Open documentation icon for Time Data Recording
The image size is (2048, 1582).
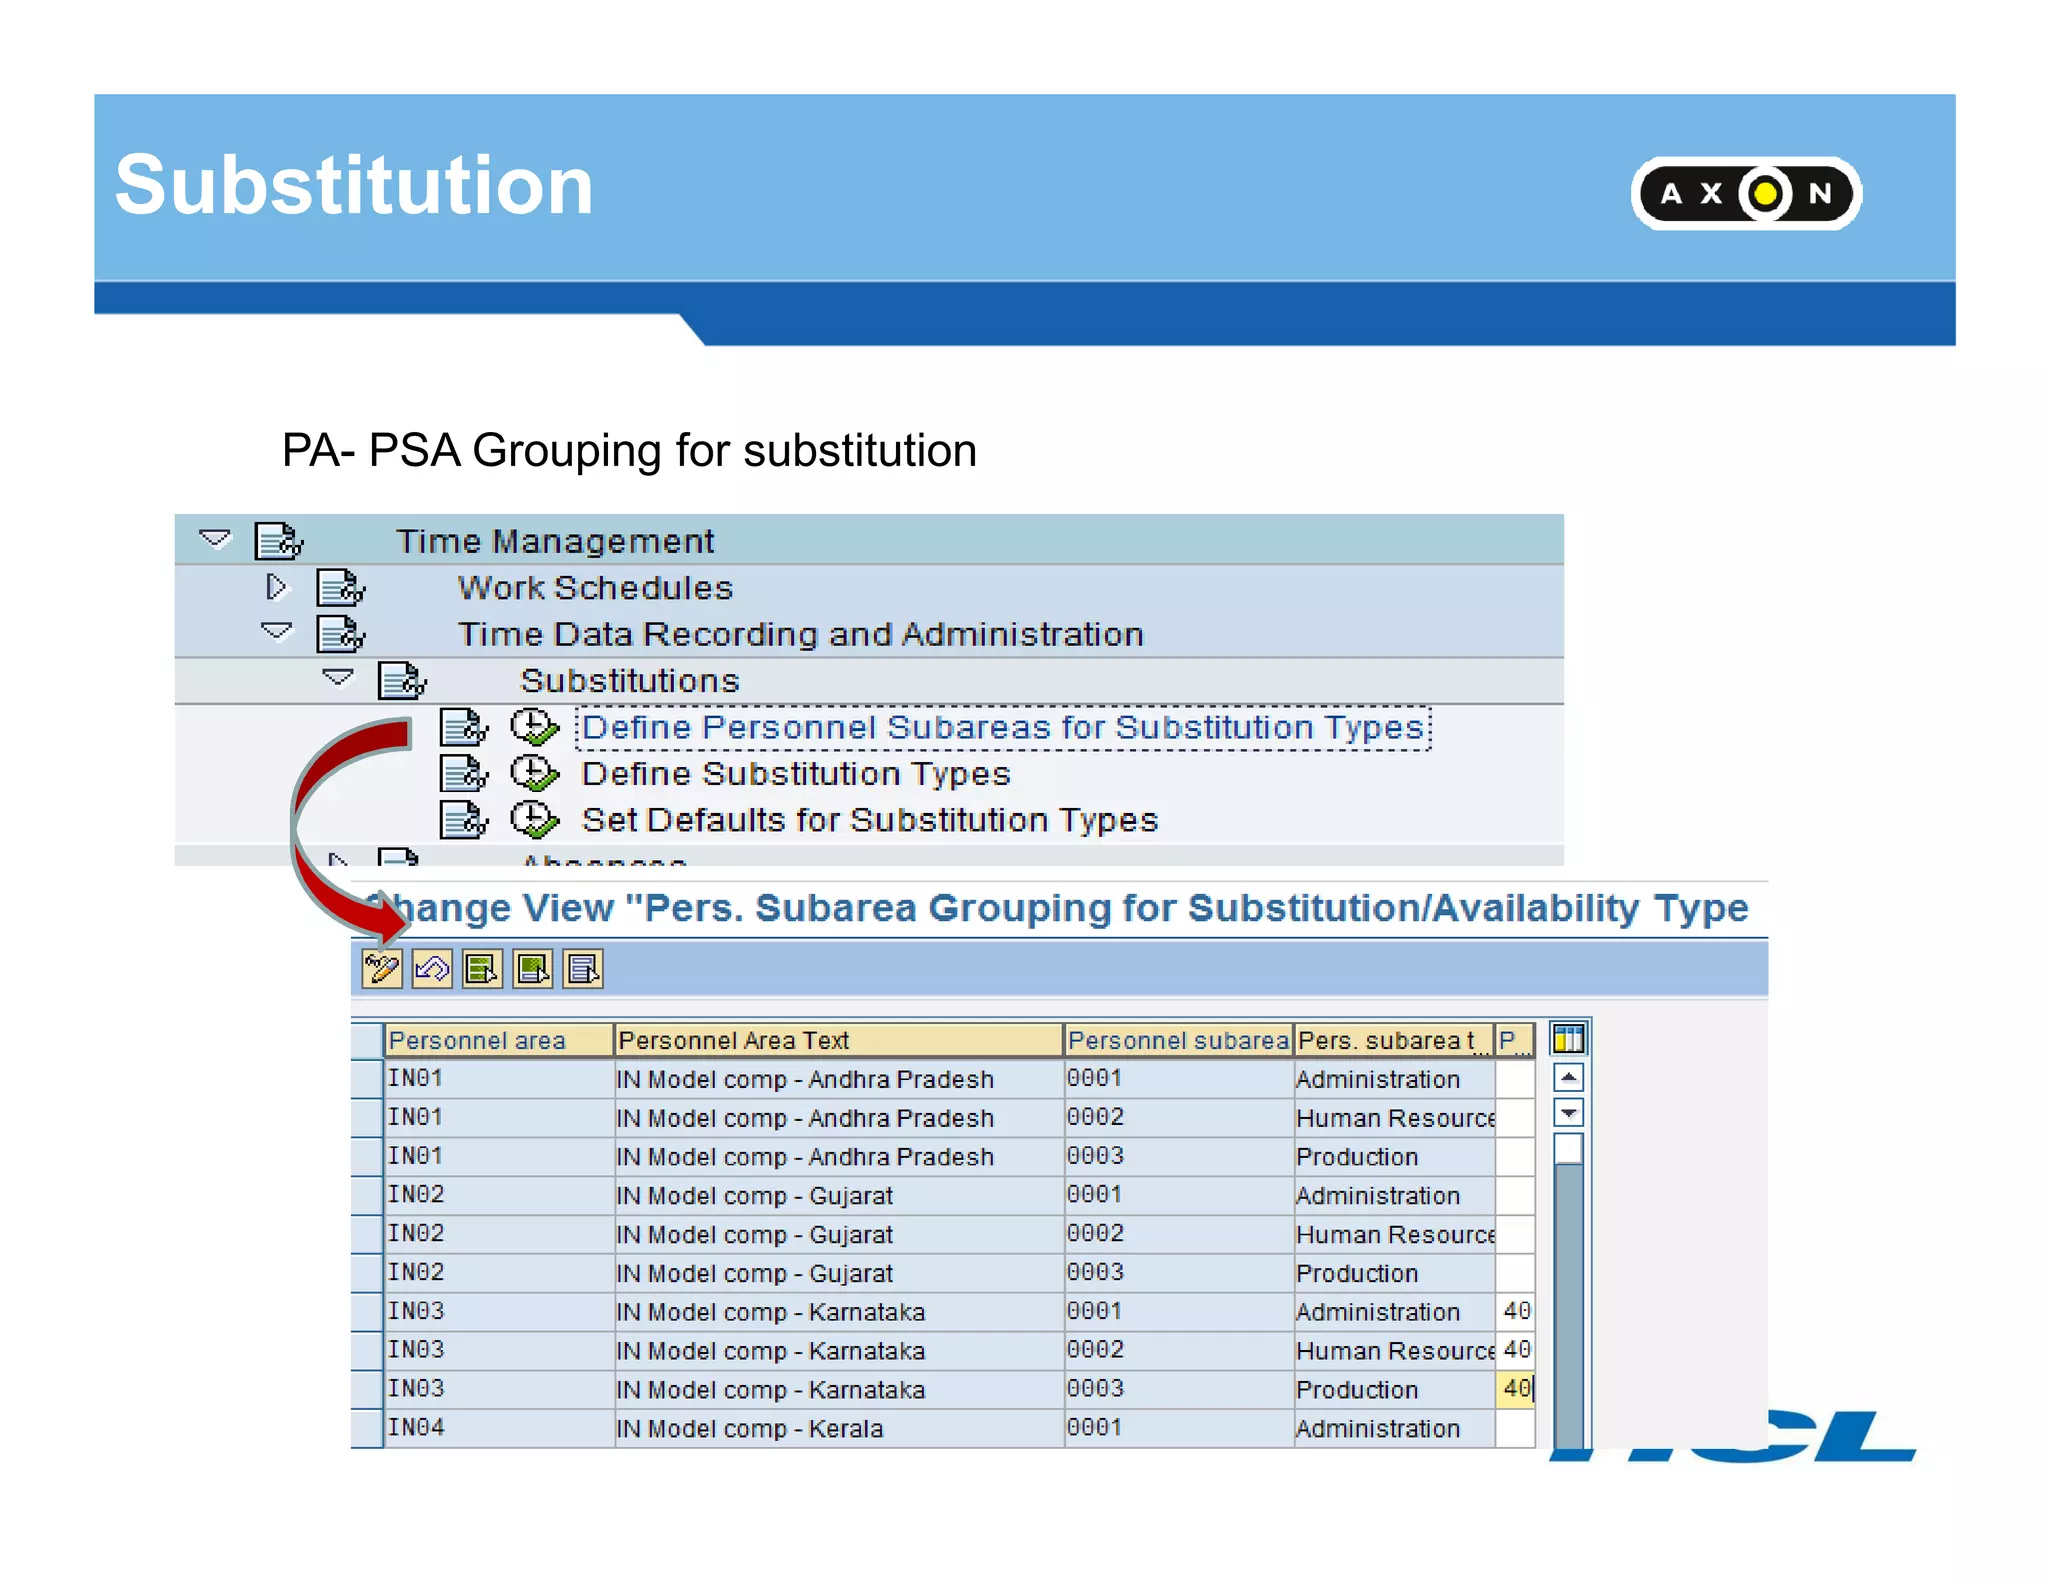tap(340, 634)
